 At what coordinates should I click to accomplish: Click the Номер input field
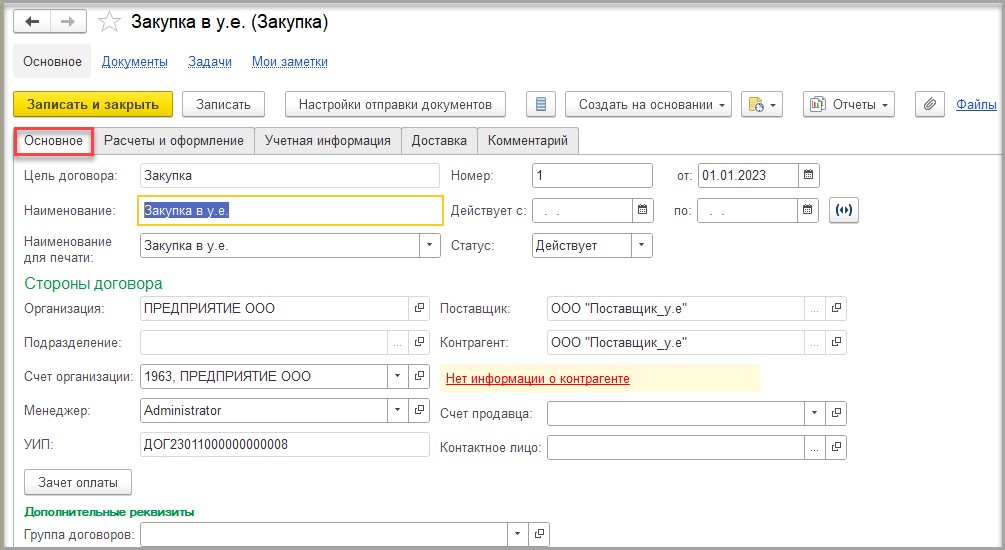(x=591, y=175)
